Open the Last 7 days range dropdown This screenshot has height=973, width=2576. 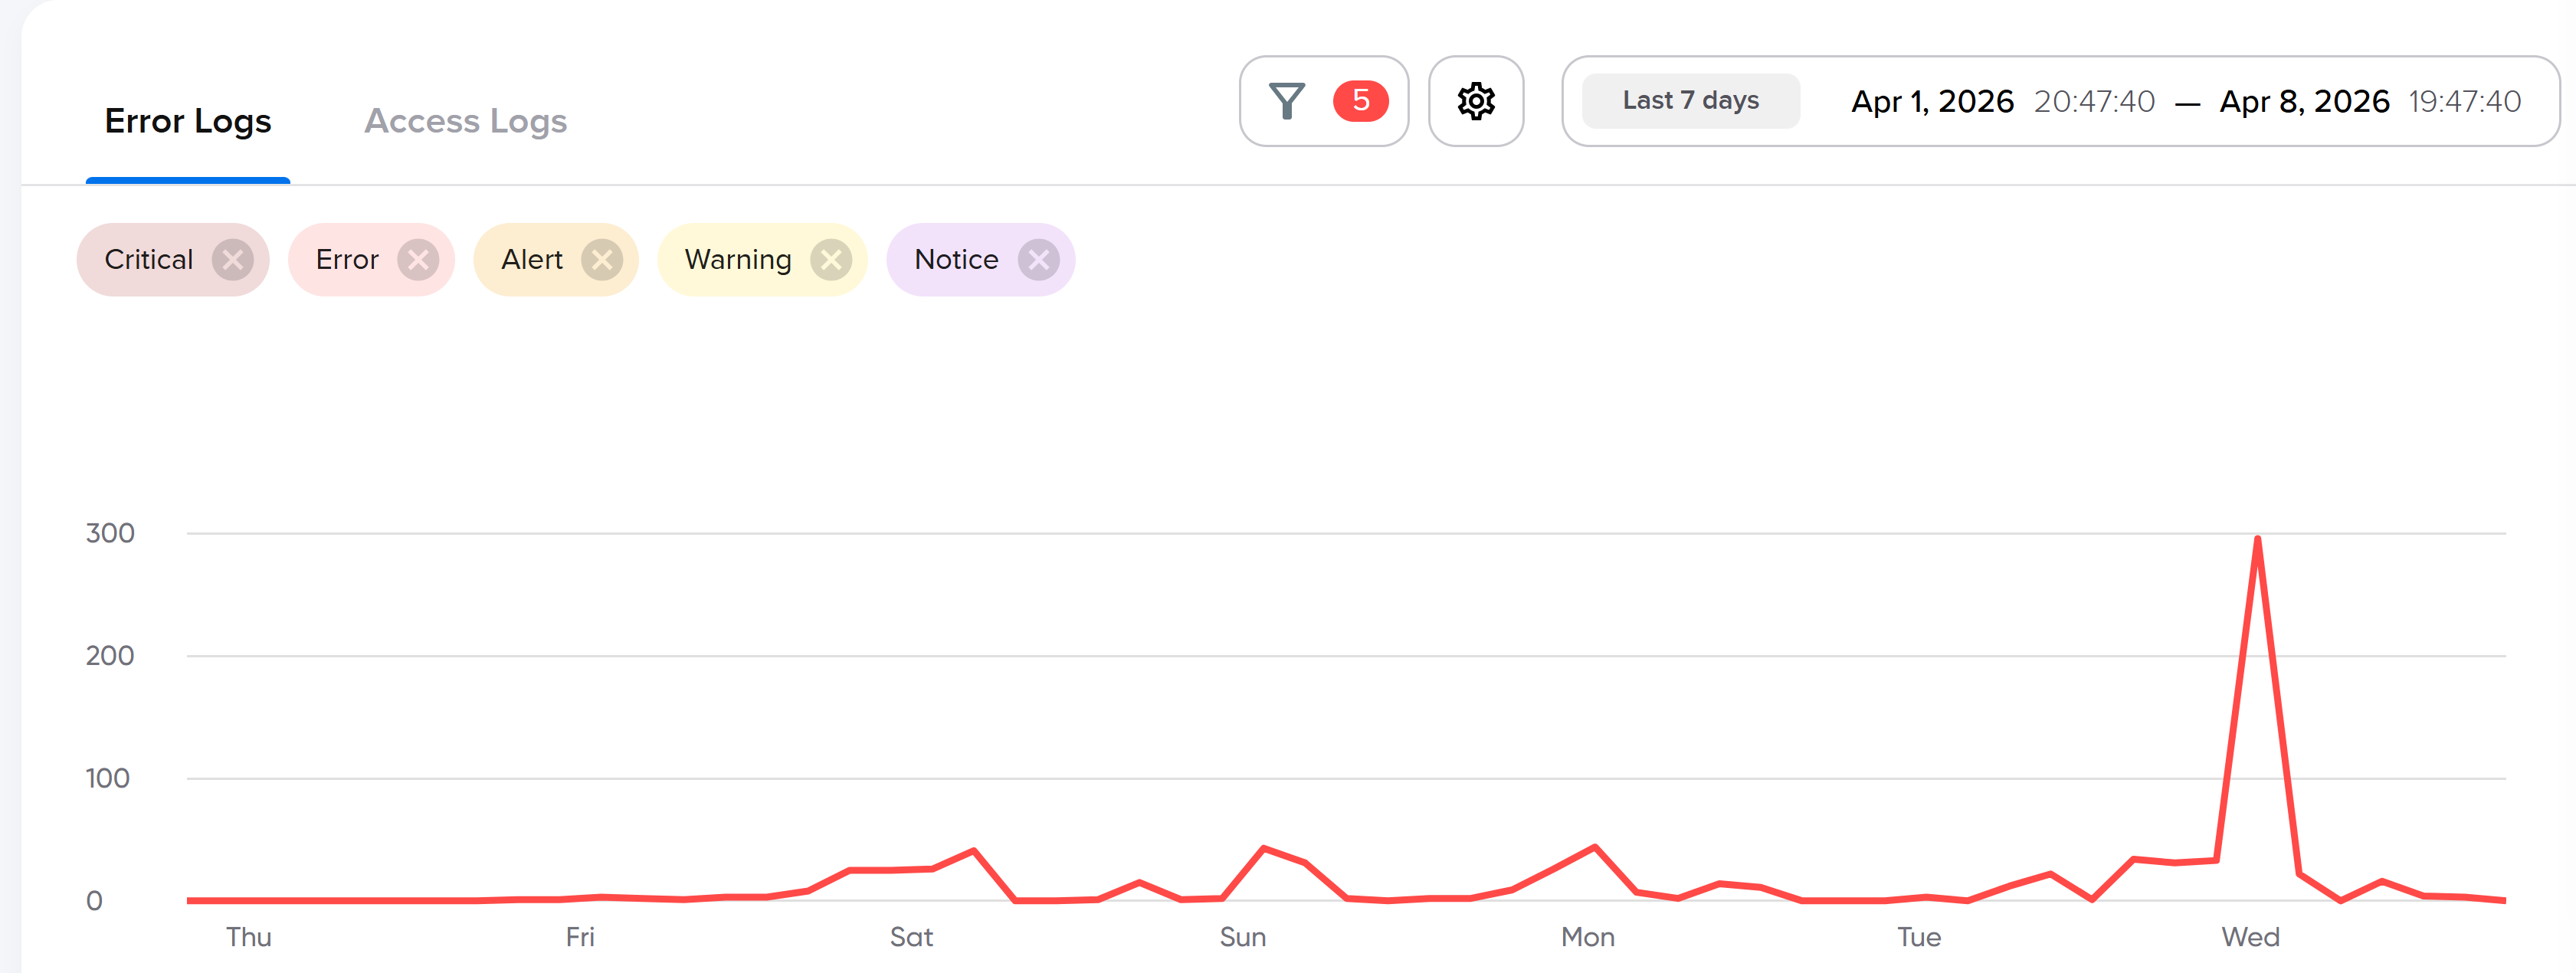point(1690,101)
